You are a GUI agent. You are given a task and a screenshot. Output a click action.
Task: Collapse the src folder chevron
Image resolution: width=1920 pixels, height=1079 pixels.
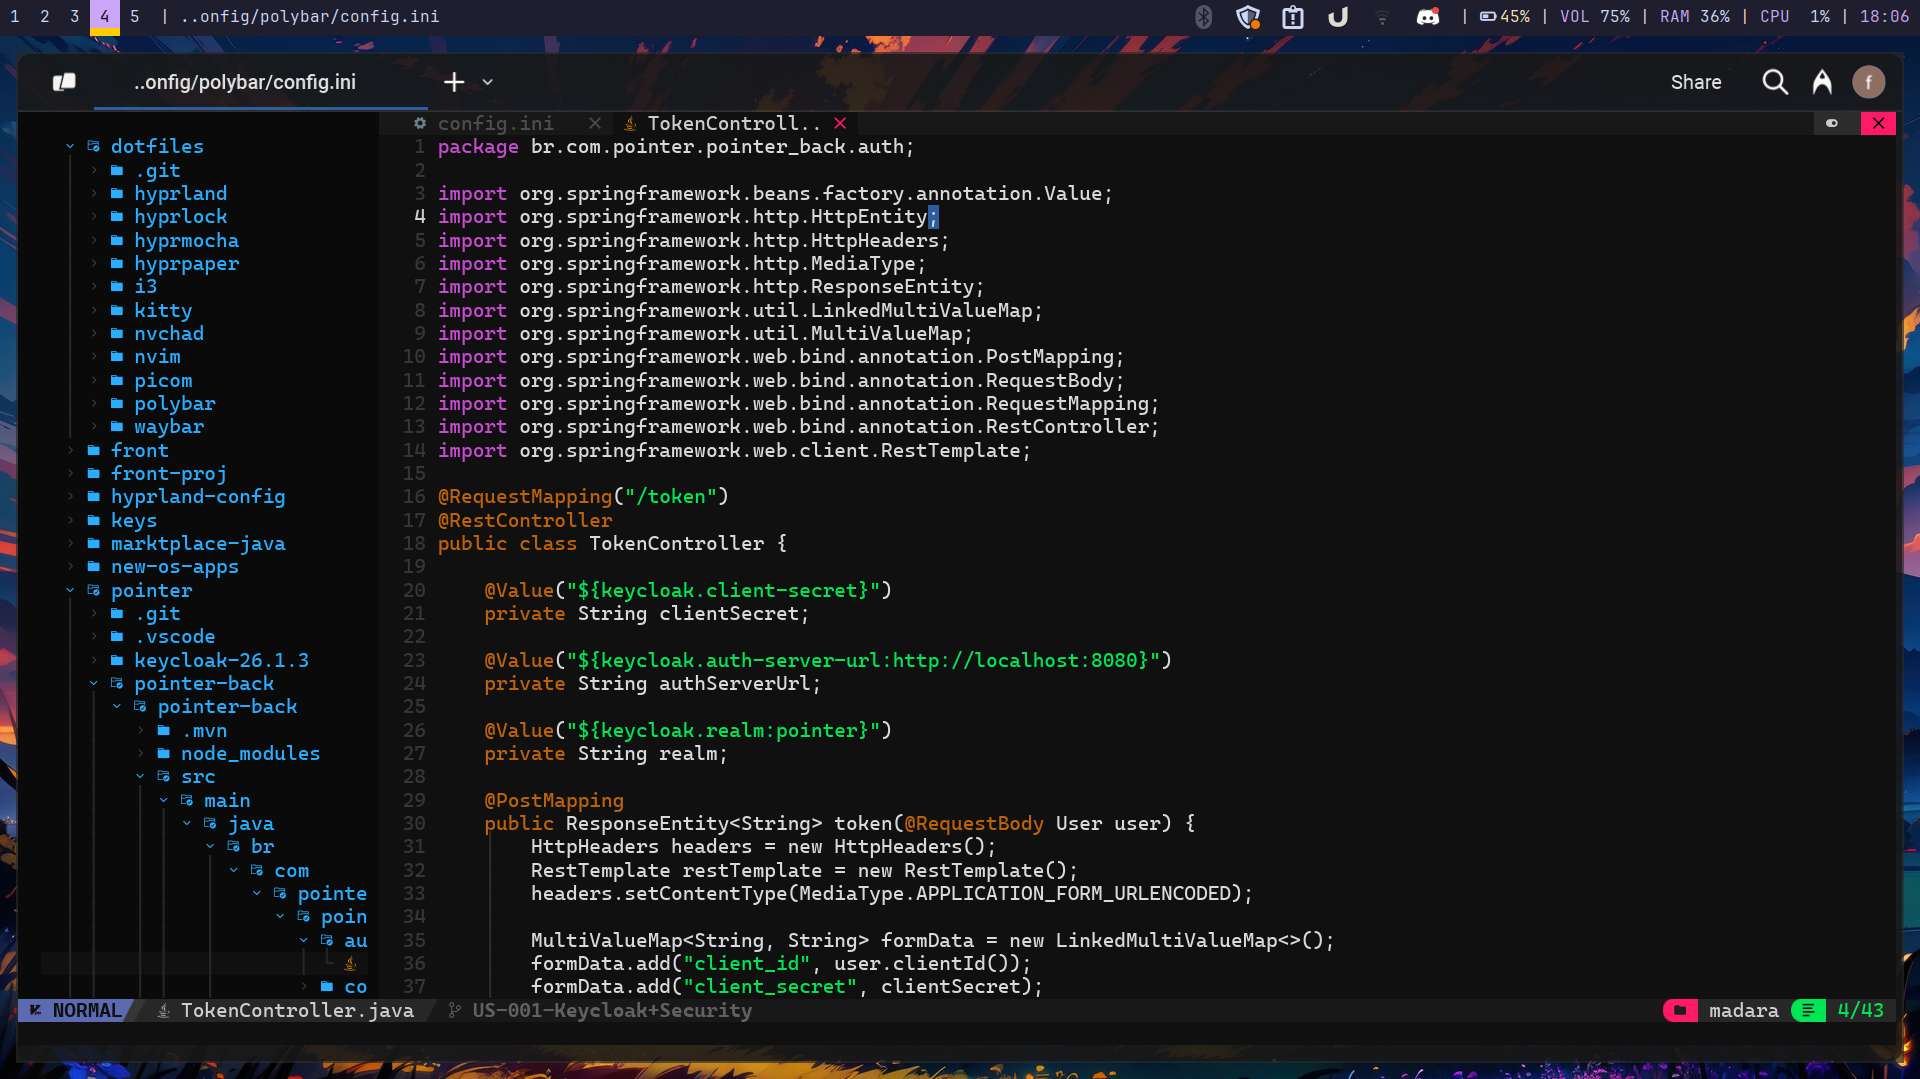point(140,777)
